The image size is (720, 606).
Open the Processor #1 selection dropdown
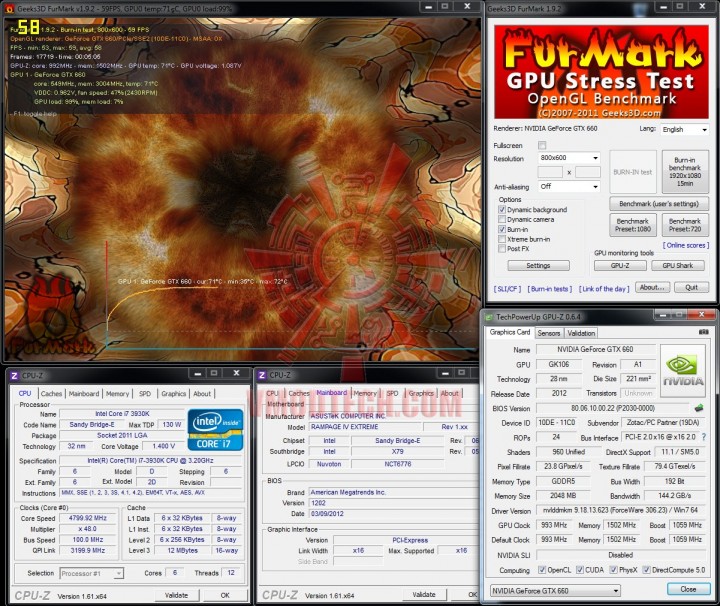coord(91,573)
